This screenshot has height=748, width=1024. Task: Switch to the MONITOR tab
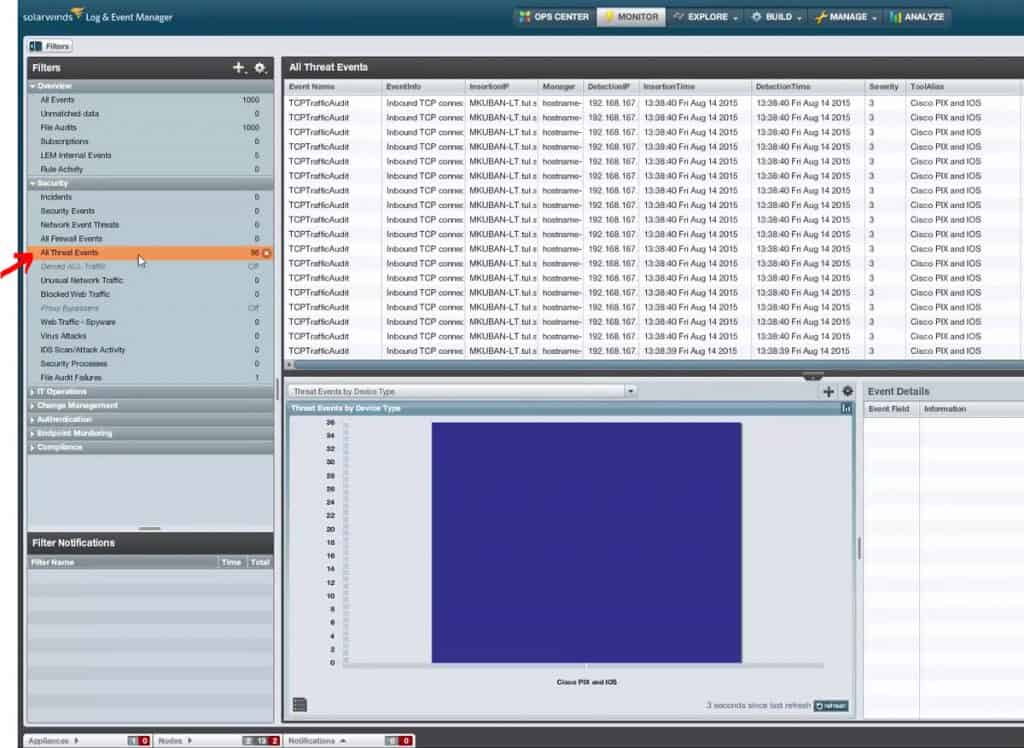tap(631, 17)
